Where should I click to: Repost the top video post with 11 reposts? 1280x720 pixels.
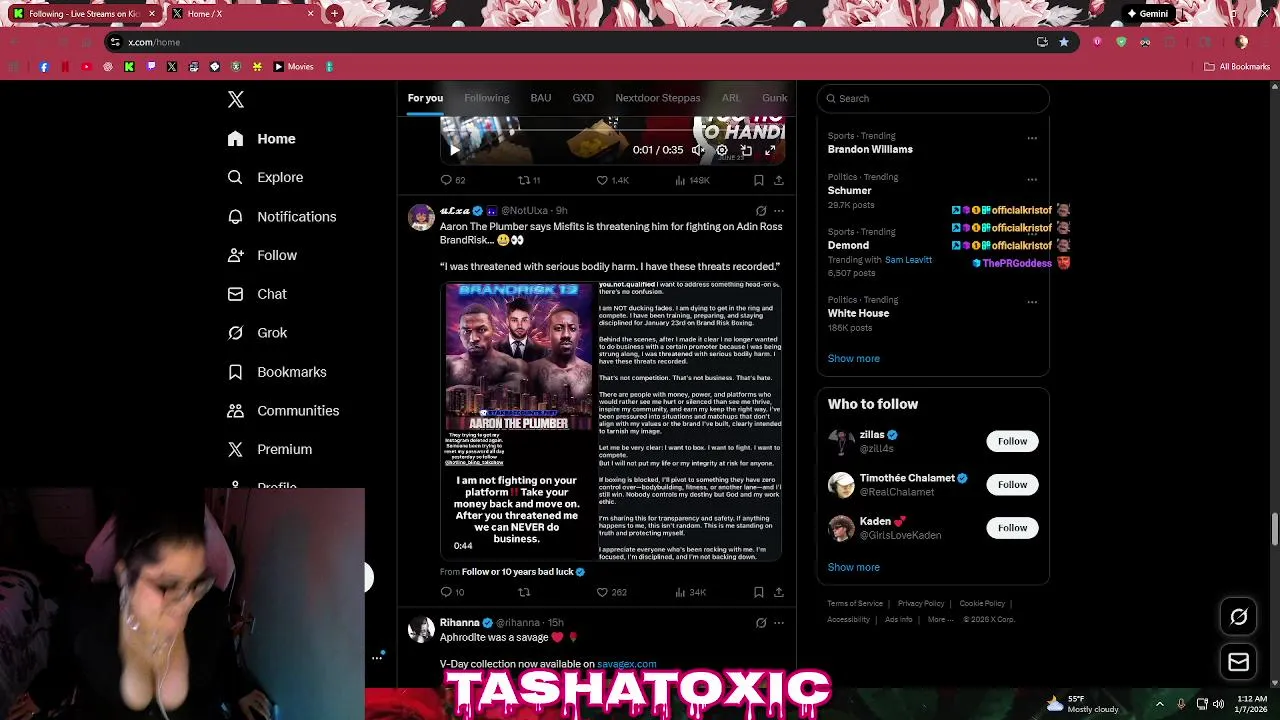pos(528,180)
